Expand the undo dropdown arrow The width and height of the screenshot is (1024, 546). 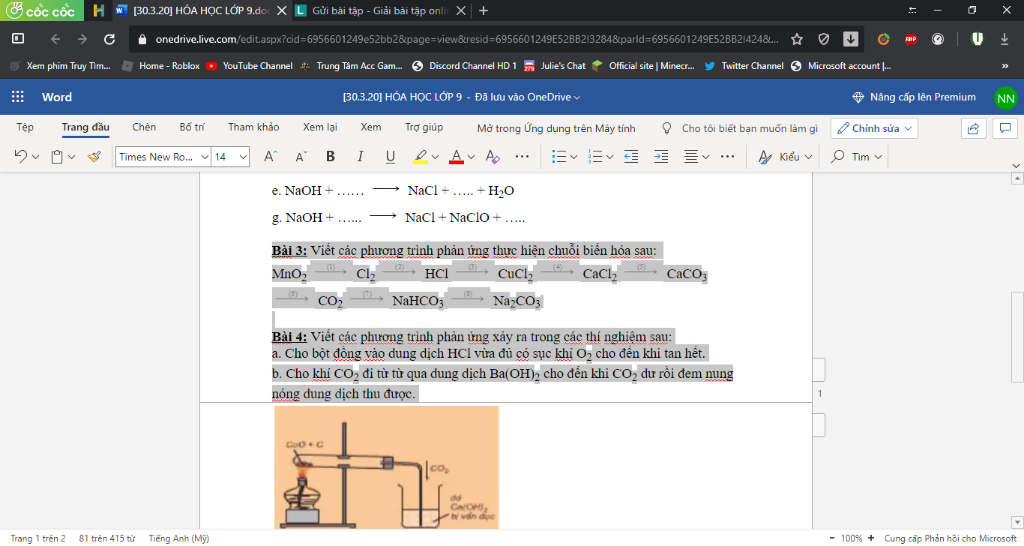pos(35,157)
